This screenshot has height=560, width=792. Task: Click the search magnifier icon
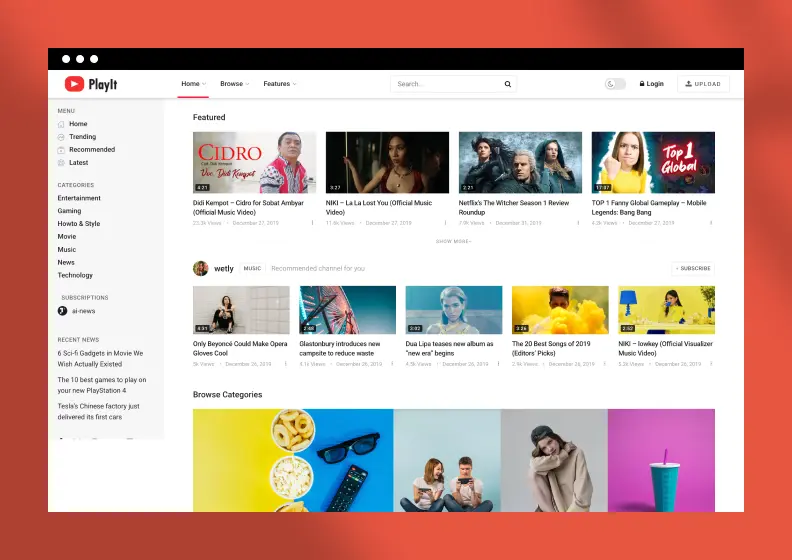[508, 84]
